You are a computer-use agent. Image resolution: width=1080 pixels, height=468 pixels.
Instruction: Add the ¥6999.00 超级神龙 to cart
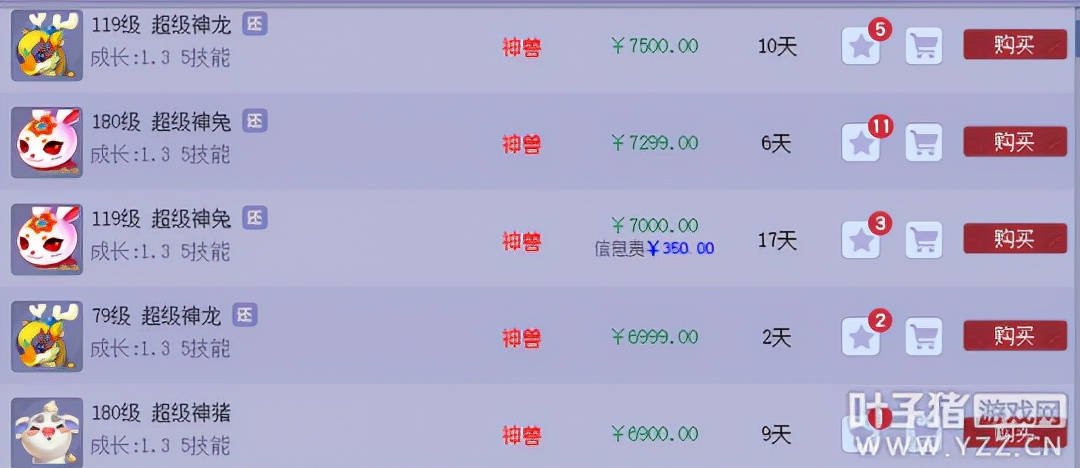tap(924, 337)
